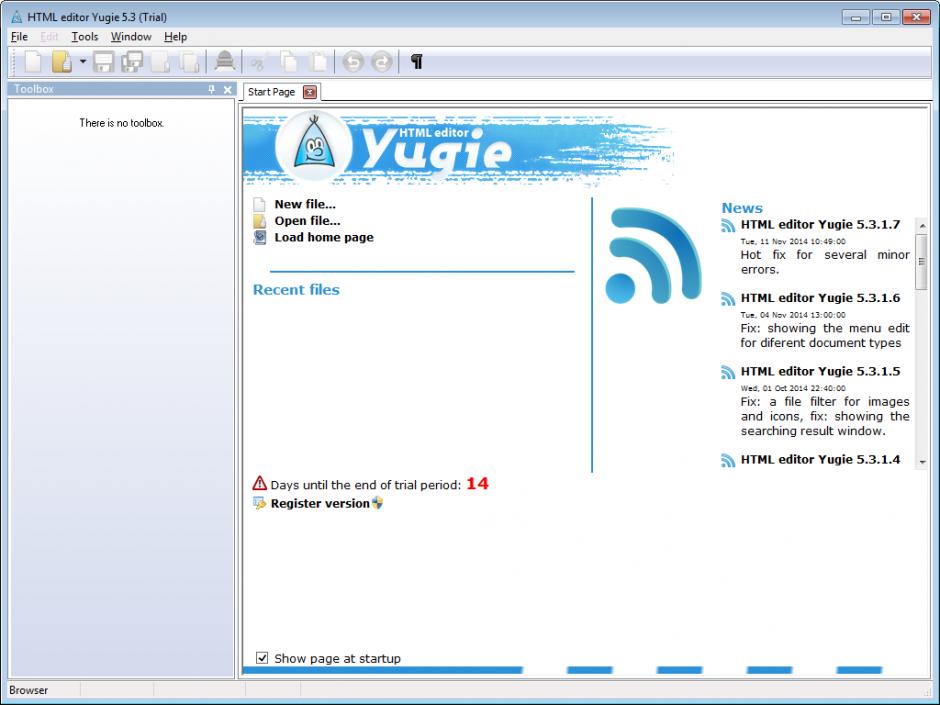The width and height of the screenshot is (940, 705).
Task: Click the Open file folder toolbar icon
Action: (x=62, y=61)
